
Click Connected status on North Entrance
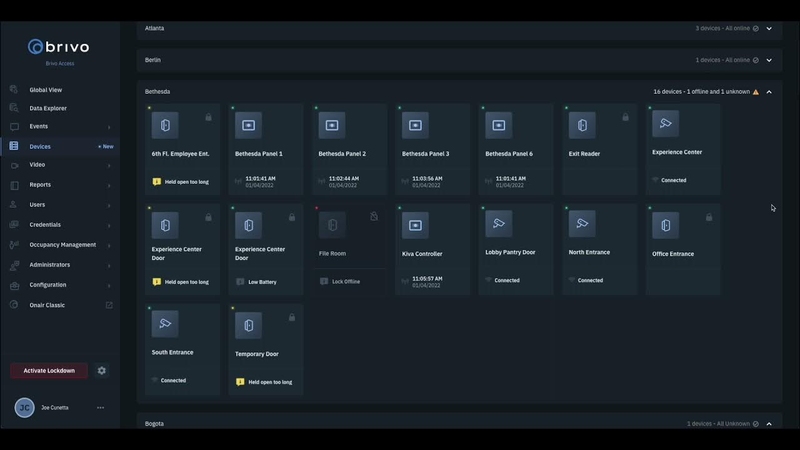tap(590, 281)
